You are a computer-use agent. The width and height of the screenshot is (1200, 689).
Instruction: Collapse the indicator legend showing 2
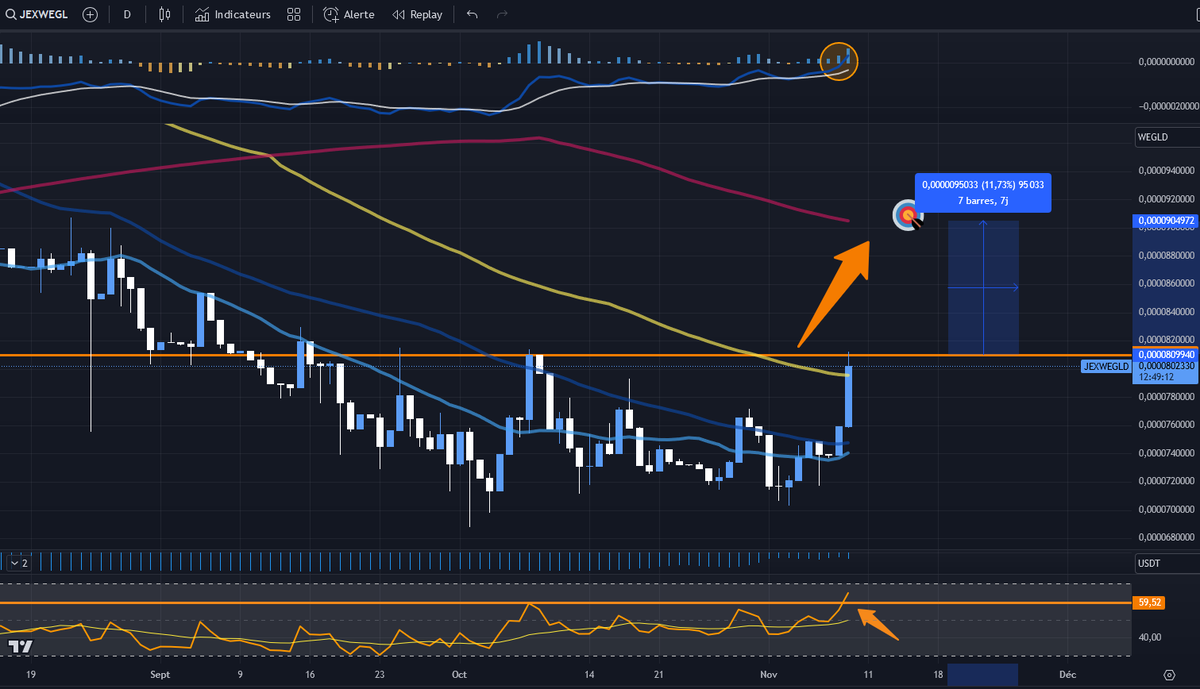pyautogui.click(x=19, y=562)
